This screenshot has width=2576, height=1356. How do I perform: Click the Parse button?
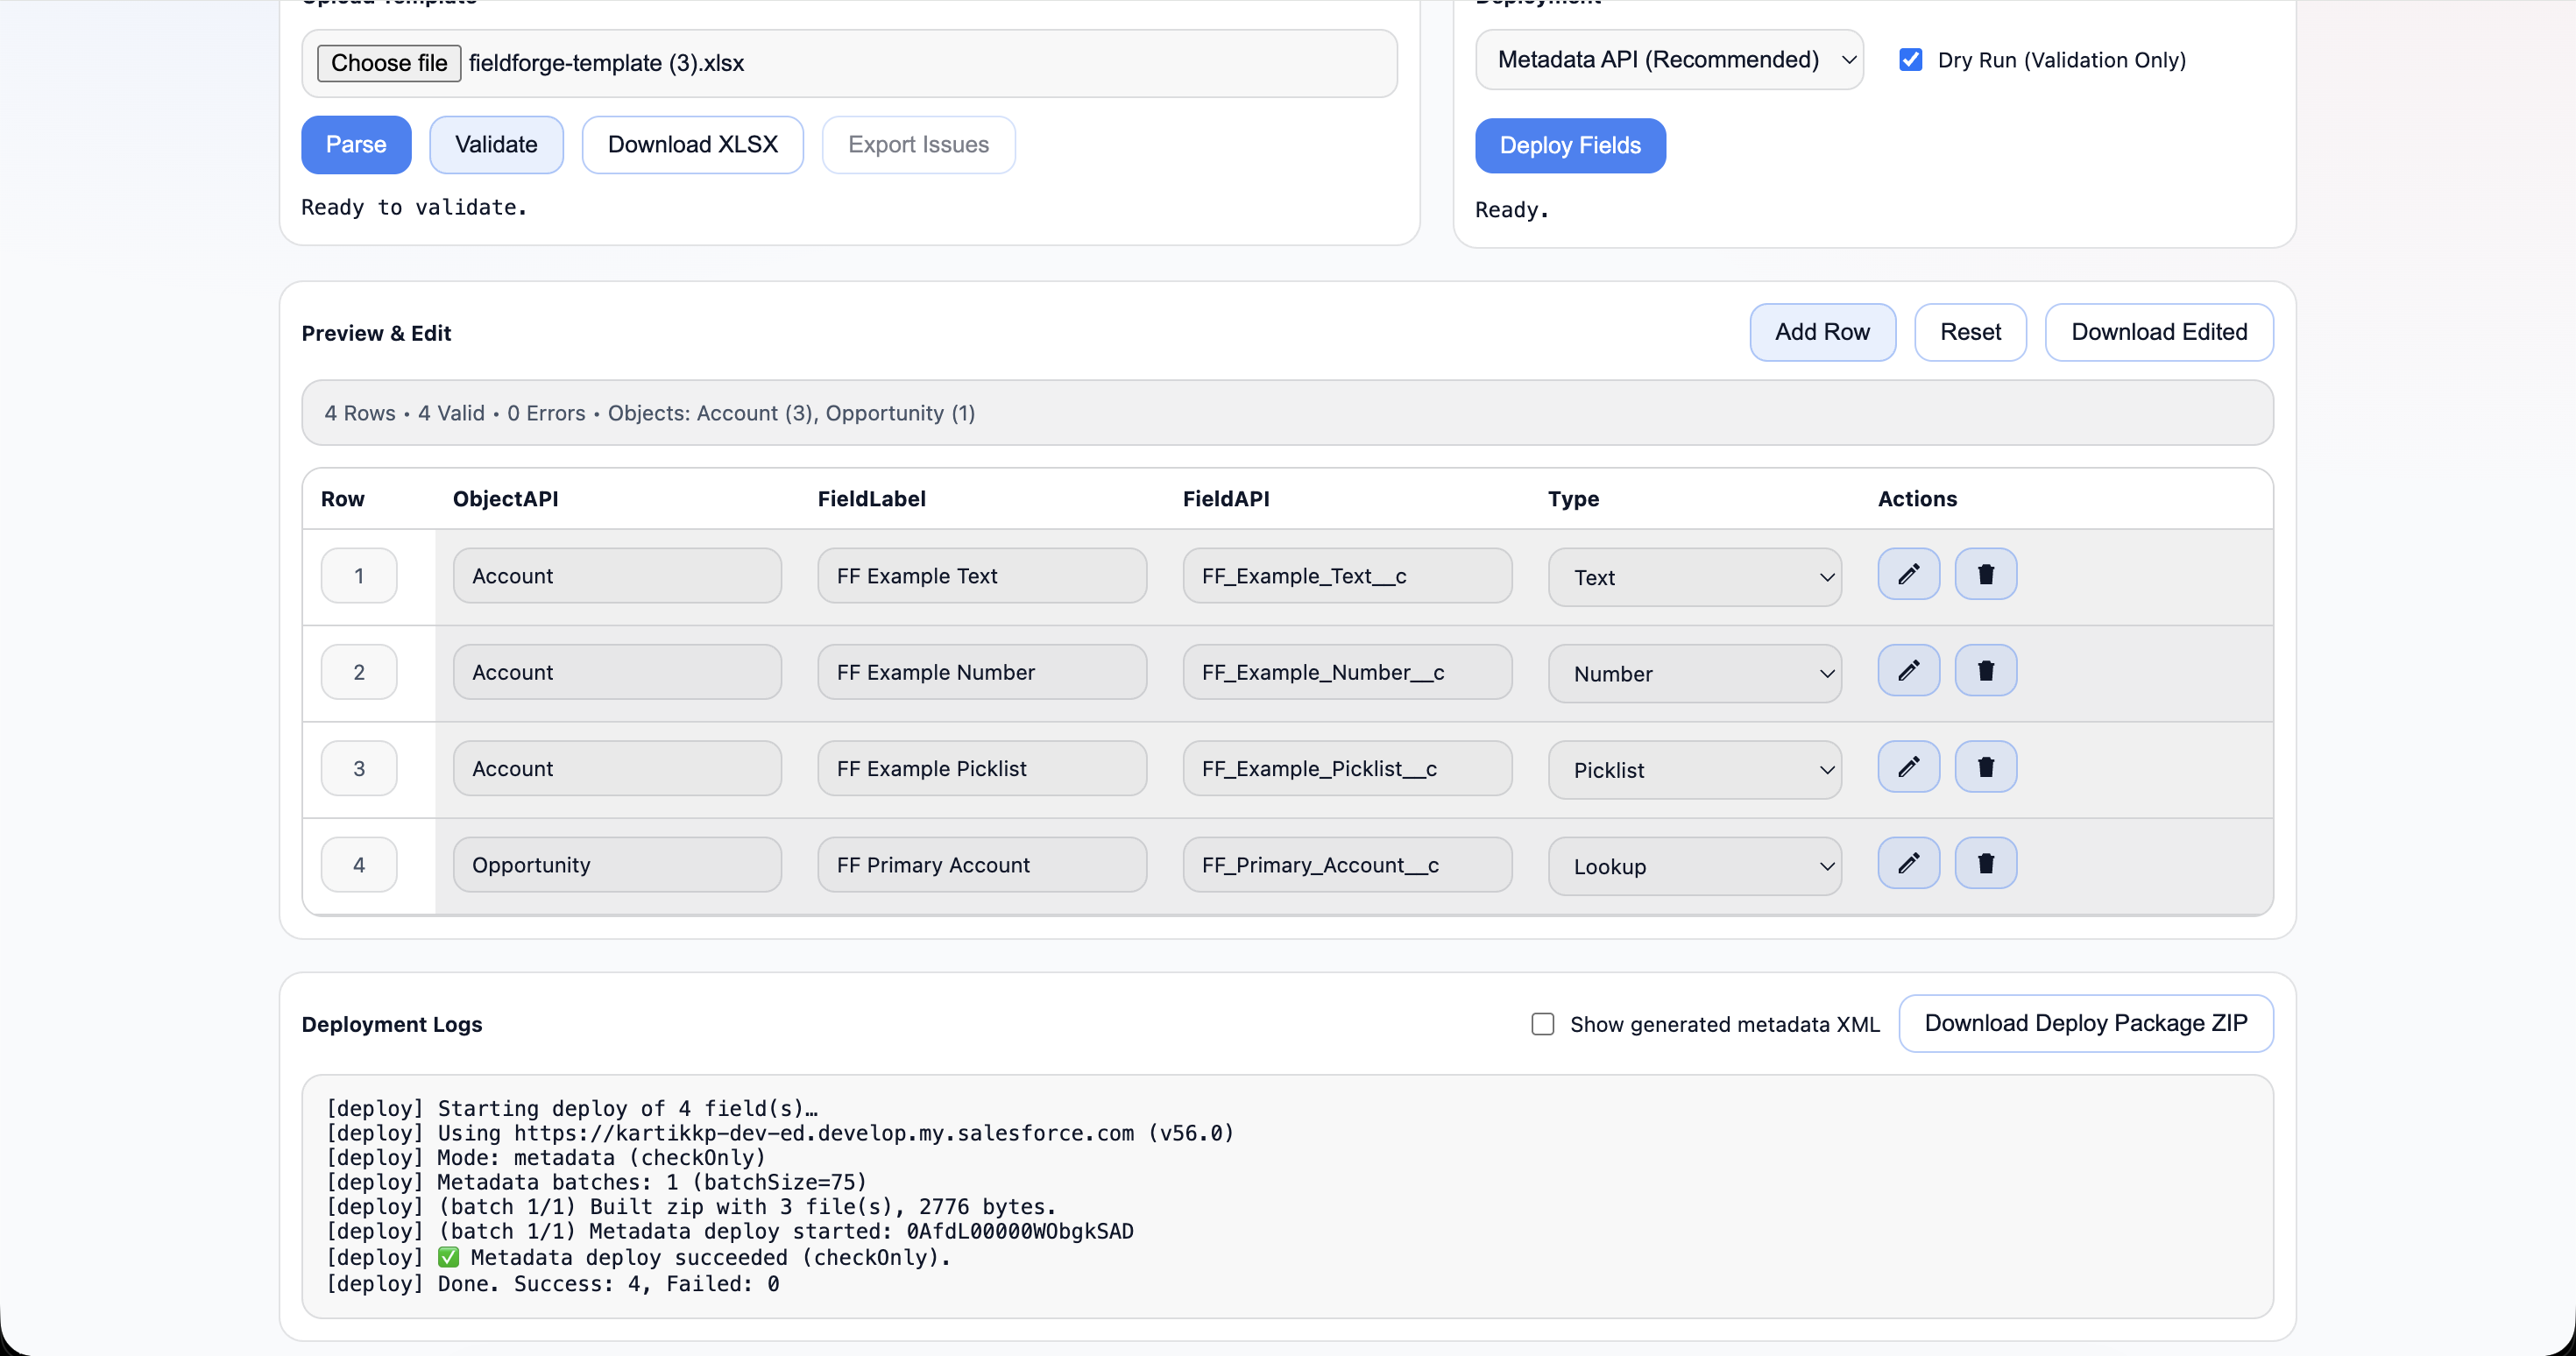(x=356, y=145)
